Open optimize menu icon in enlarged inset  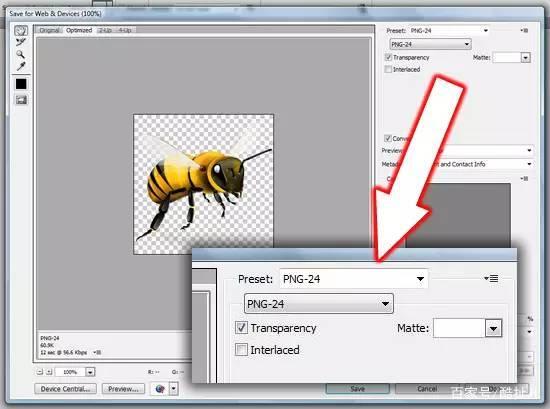[x=491, y=279]
